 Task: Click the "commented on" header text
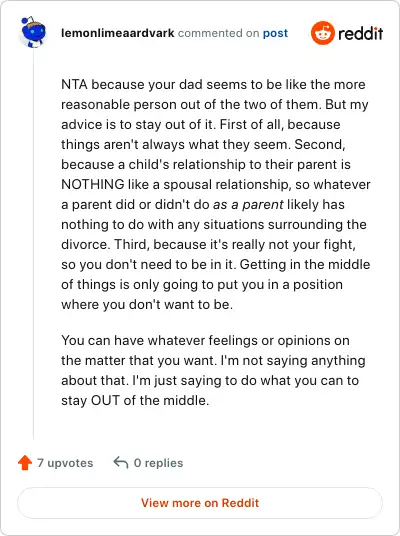(x=218, y=33)
